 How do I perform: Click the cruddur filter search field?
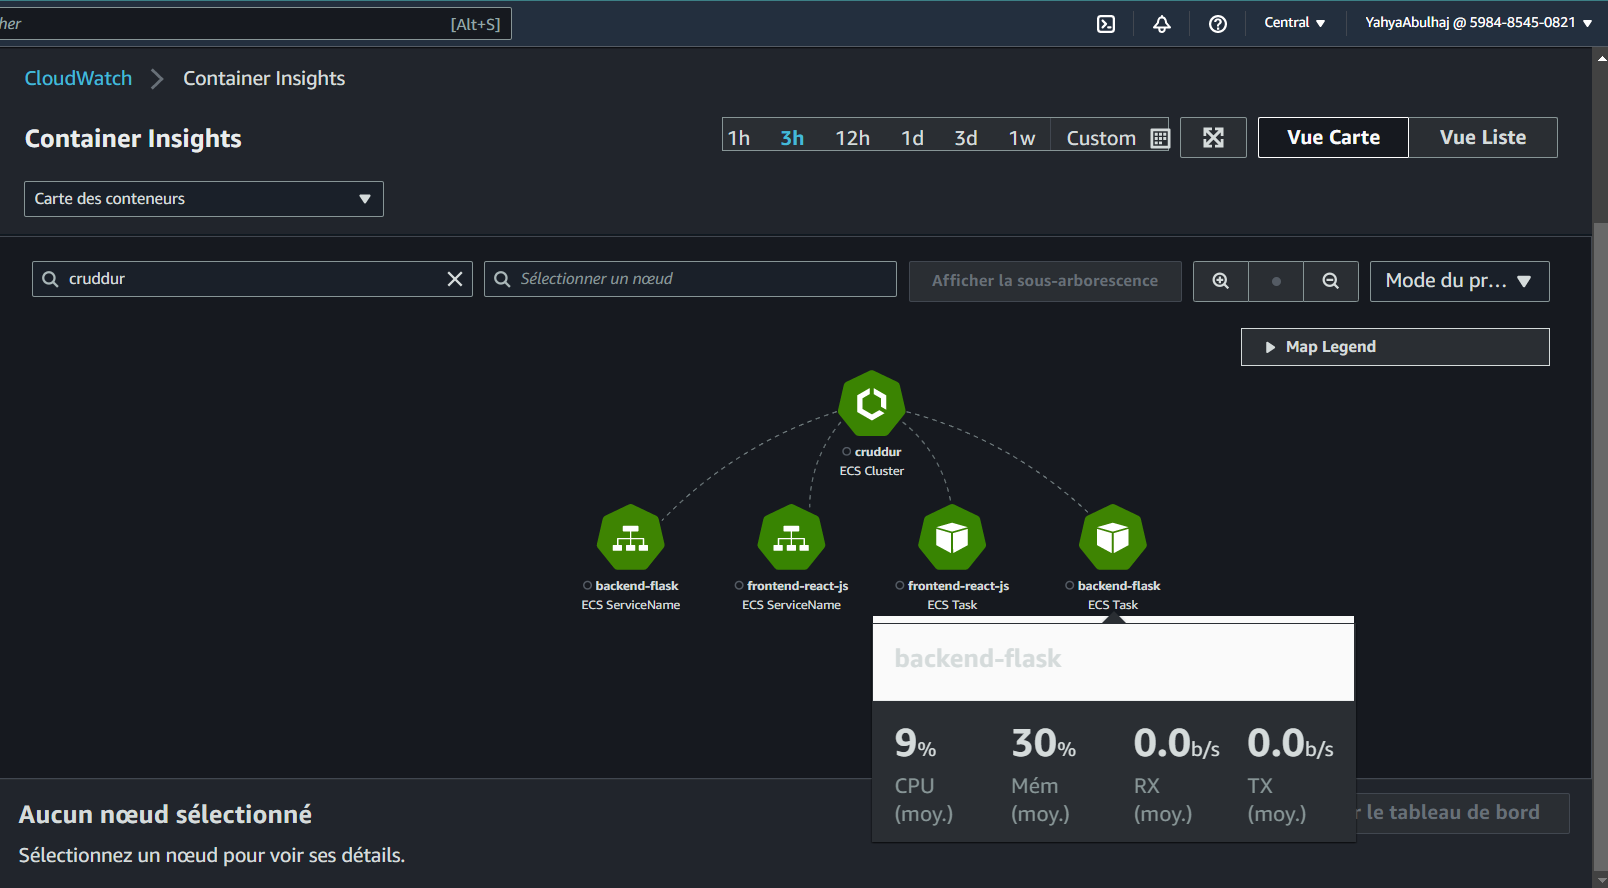(252, 279)
